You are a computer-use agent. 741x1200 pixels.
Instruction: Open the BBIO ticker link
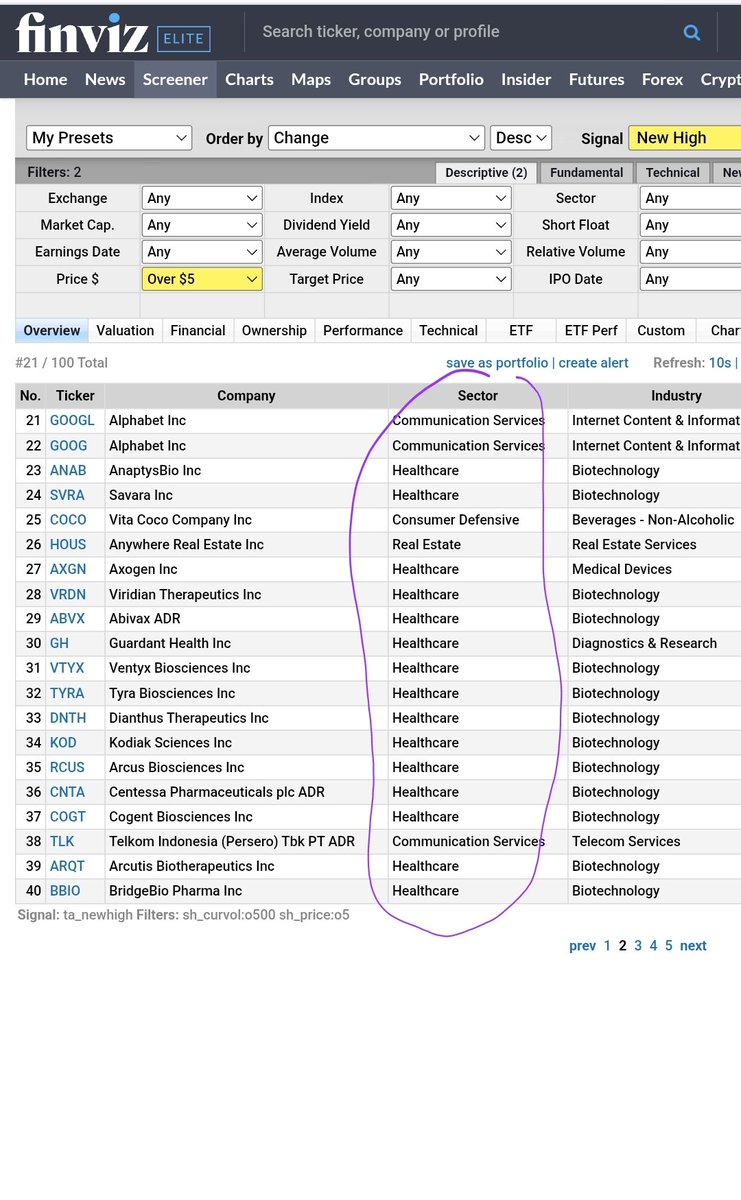point(65,891)
